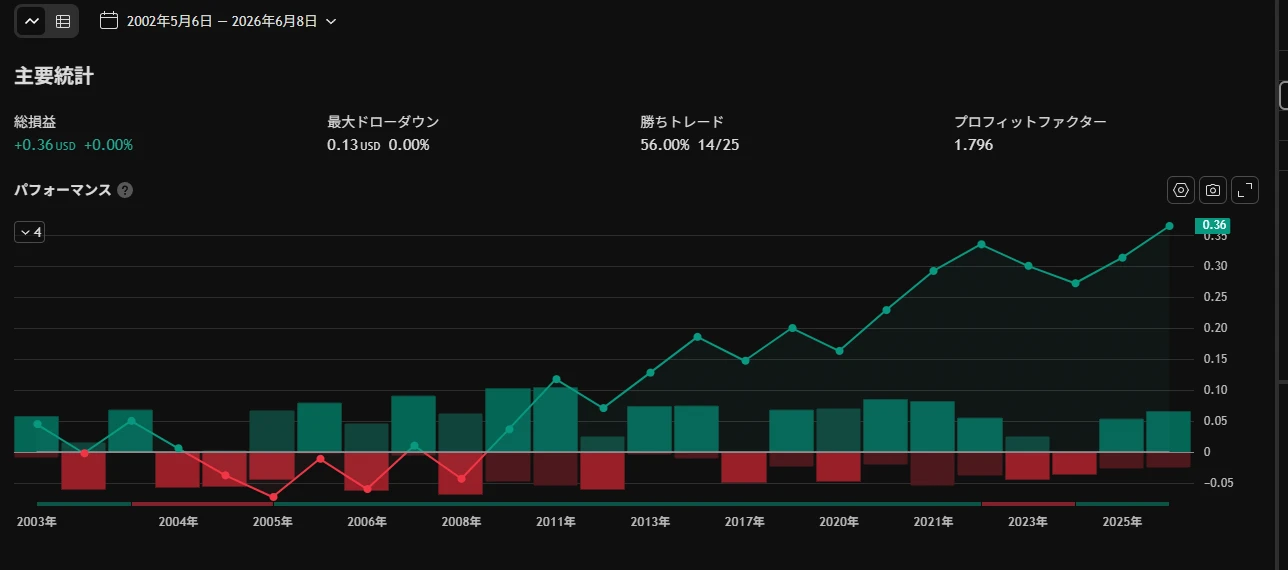Switch to chart view icon
Screen dimensions: 1288x570
(x=32, y=21)
